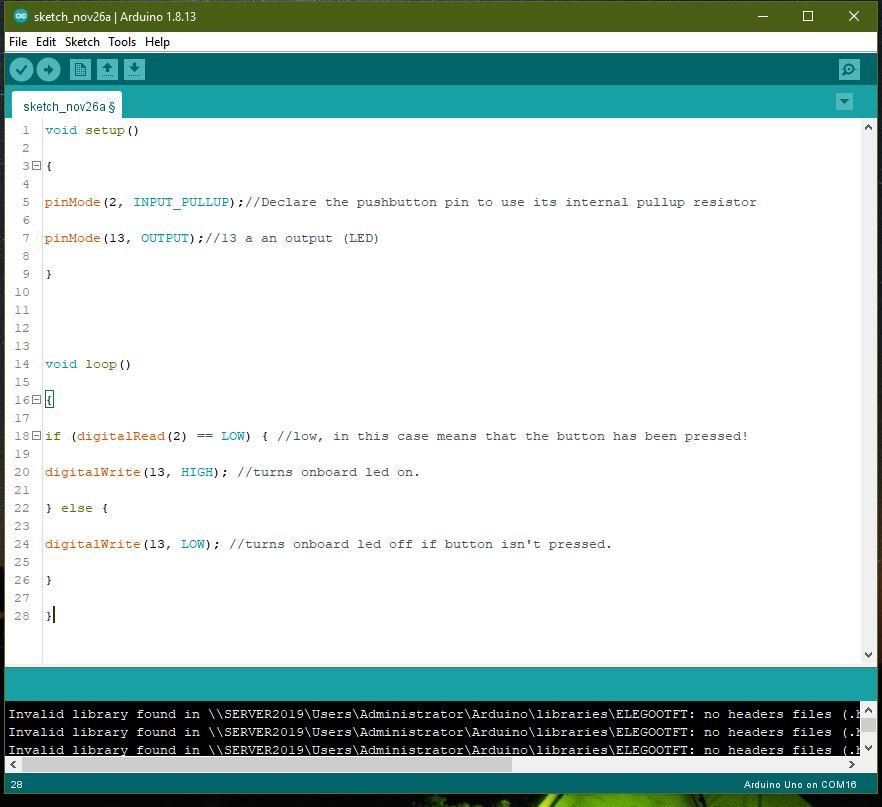Screen dimensions: 882x807
Task: Save the sketch with the Save icon
Action: (x=134, y=70)
